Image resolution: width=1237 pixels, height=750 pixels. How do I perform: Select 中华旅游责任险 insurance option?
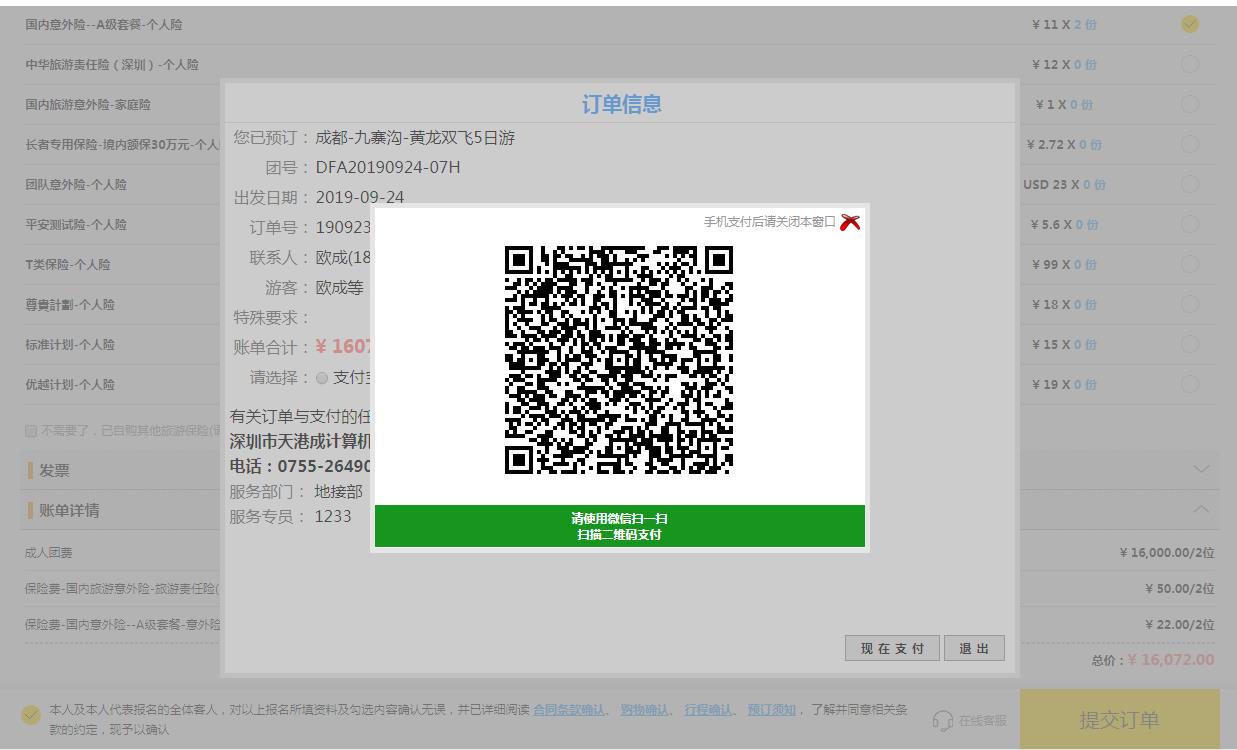click(x=1190, y=64)
